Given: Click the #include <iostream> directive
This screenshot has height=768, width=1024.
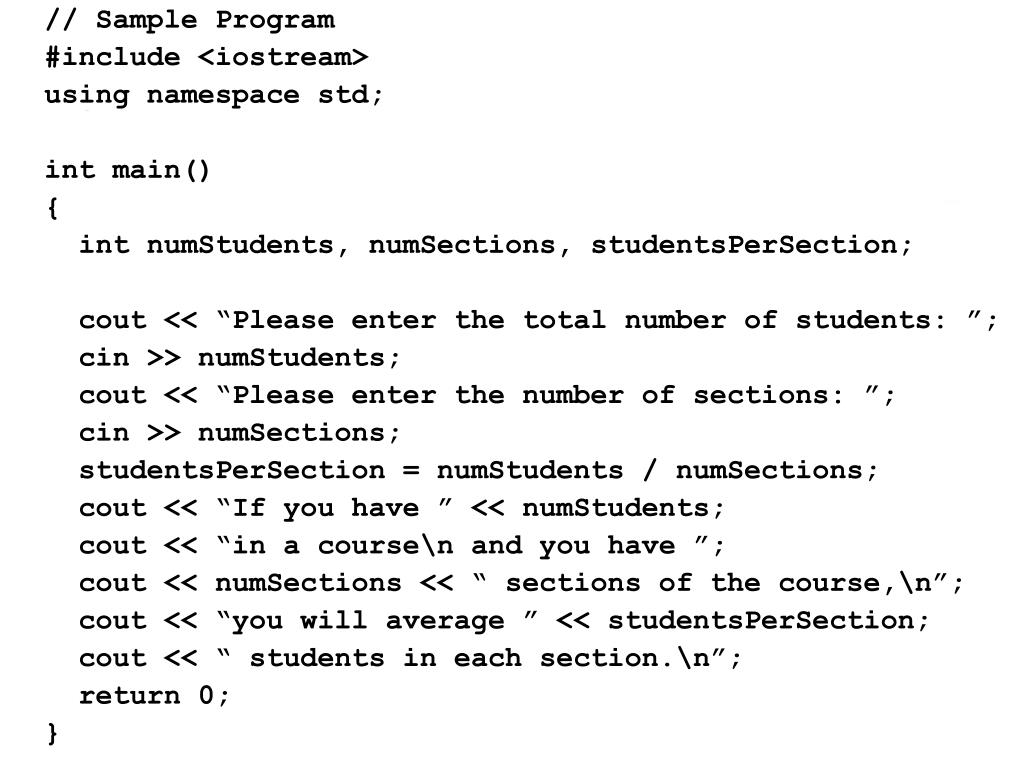Looking at the screenshot, I should click(x=207, y=57).
